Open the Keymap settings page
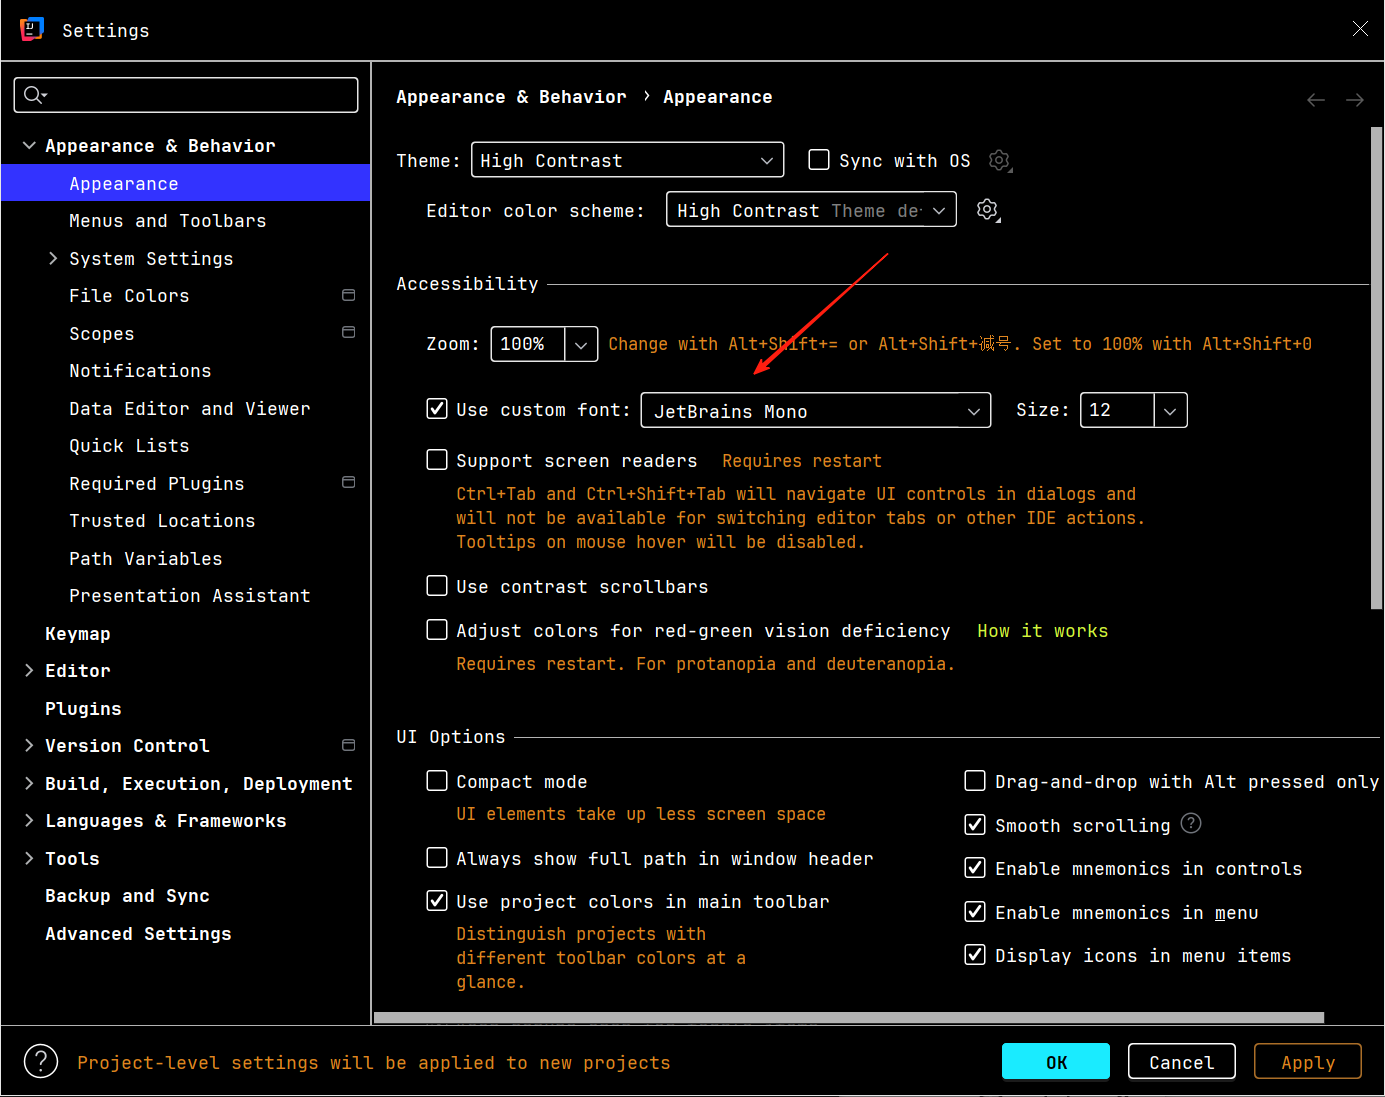This screenshot has width=1385, height=1097. click(78, 634)
